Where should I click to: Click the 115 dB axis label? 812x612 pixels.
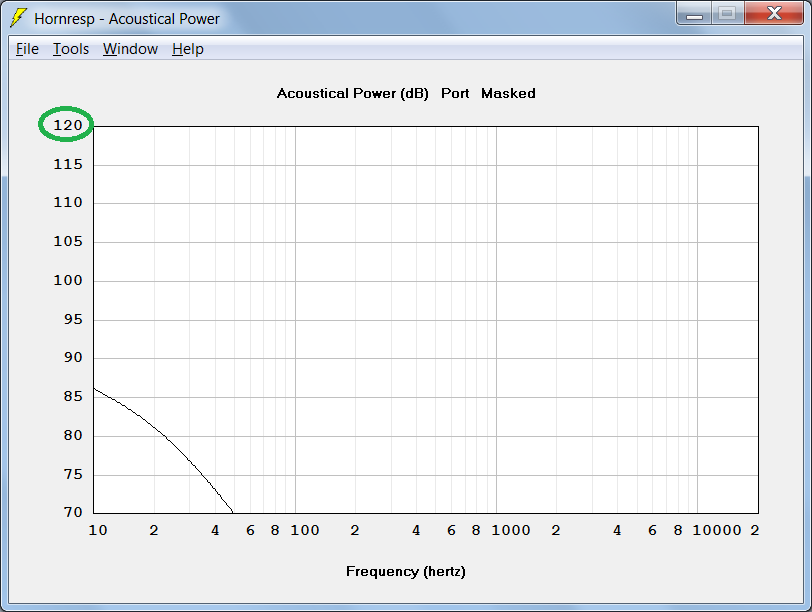[x=68, y=164]
